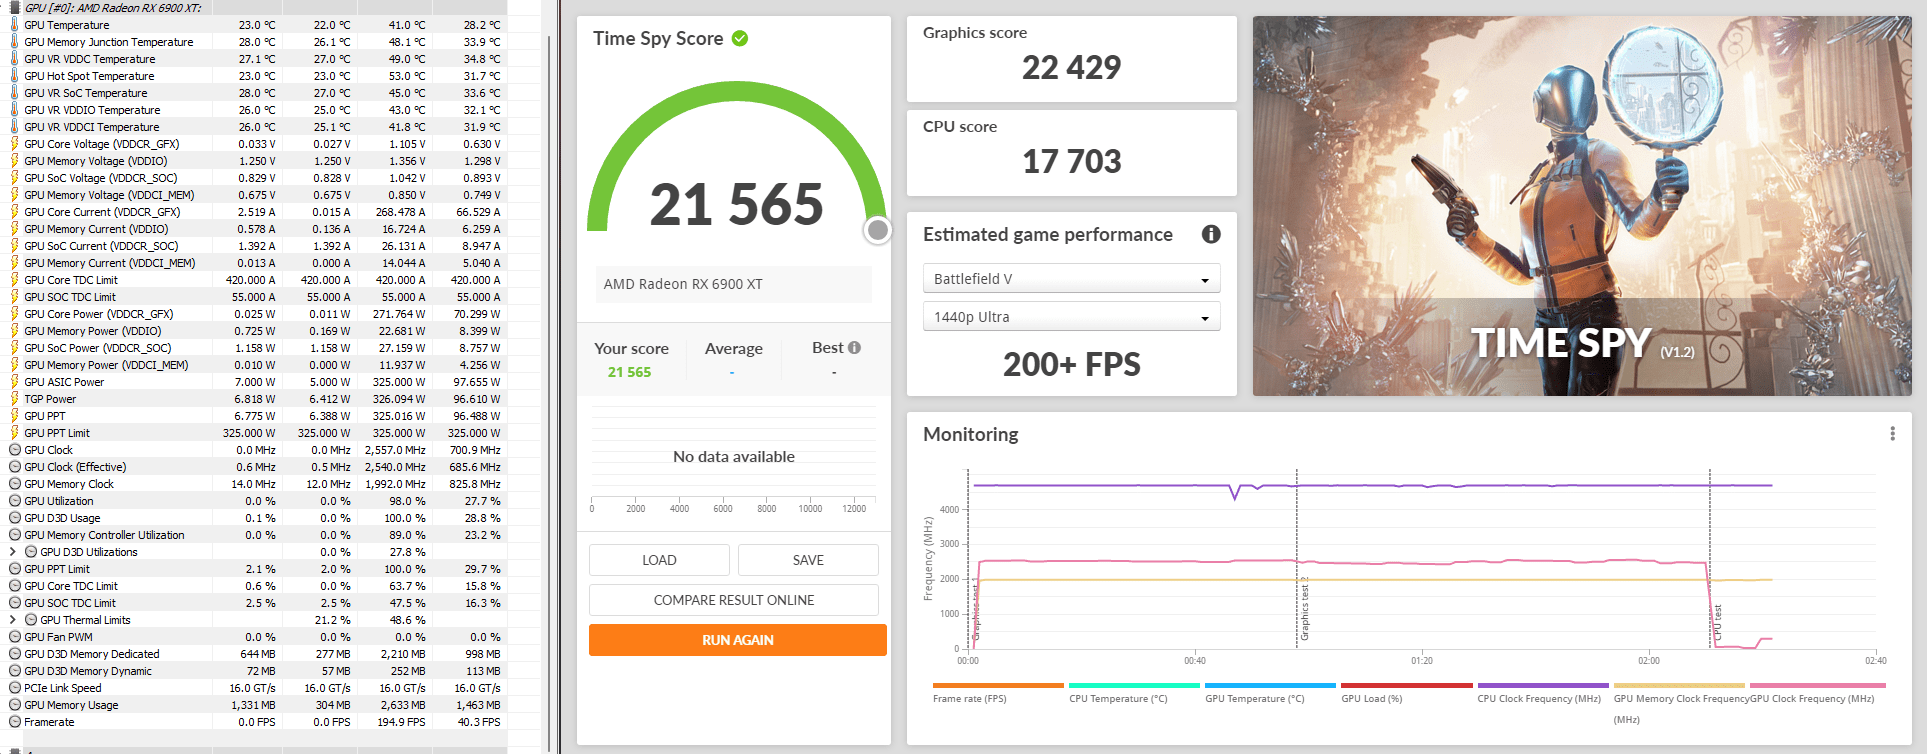Click the green verified checkmark beside Time Spy Score
1927x754 pixels.
pos(740,38)
